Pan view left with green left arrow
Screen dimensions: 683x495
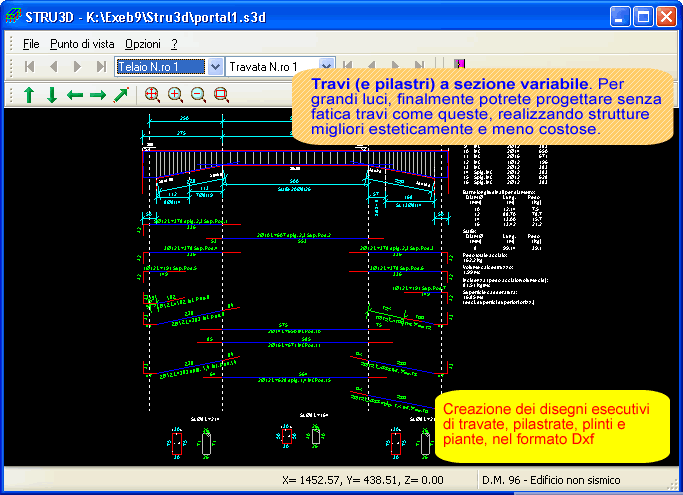75,95
